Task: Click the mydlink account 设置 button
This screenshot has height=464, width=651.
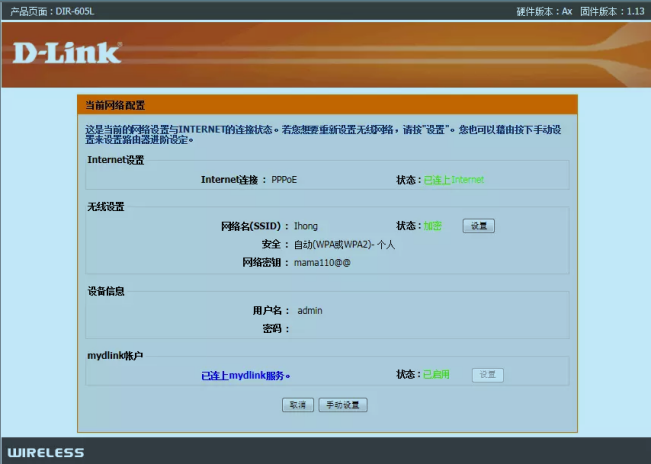Action: [487, 375]
